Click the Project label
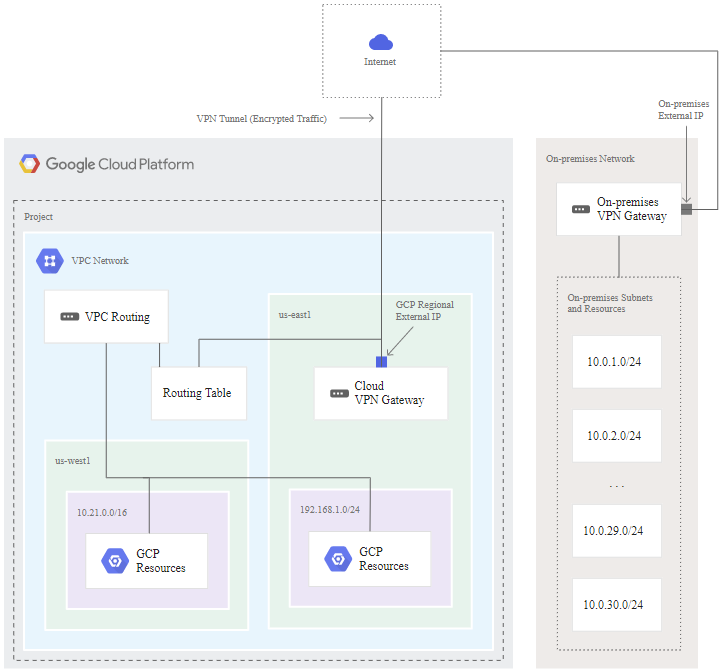This screenshot has height=671, width=724. coord(38,217)
